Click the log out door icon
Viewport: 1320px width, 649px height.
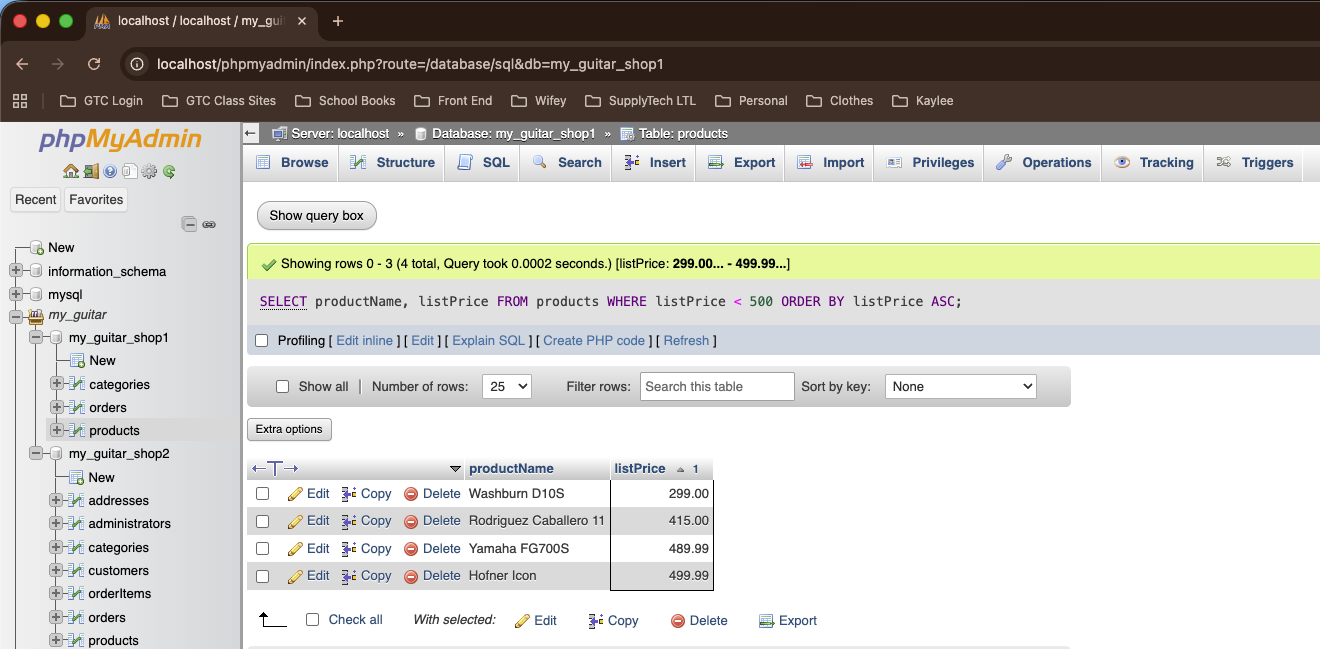pos(90,171)
